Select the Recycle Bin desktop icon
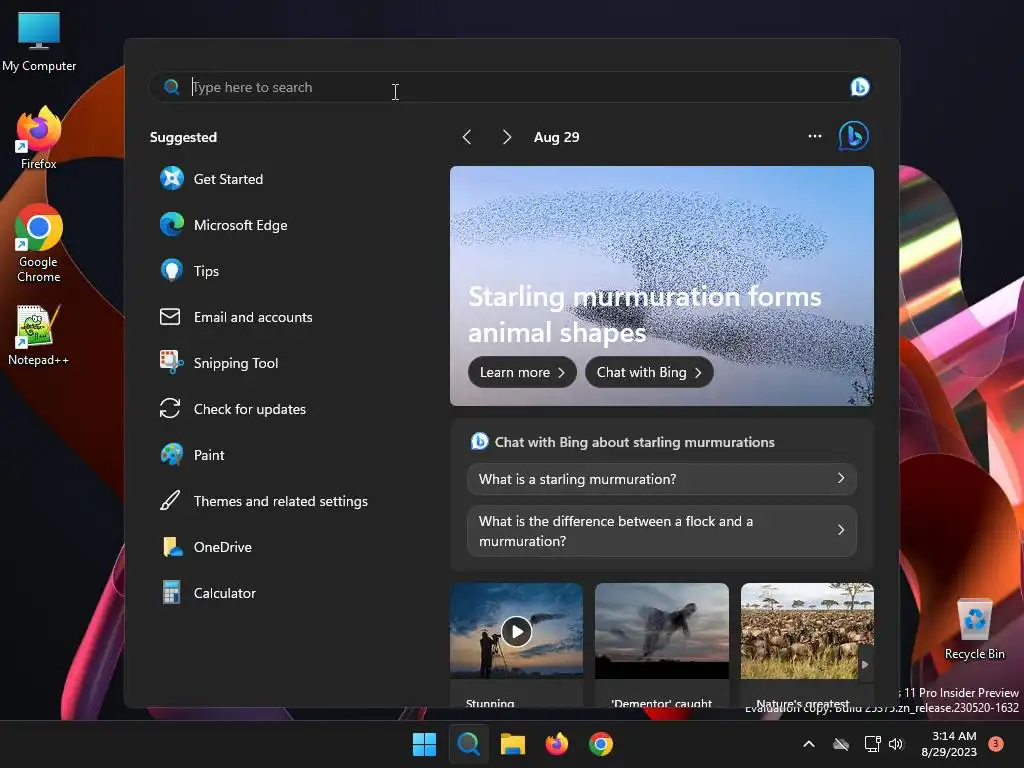Viewport: 1024px width, 768px height. pyautogui.click(x=974, y=629)
